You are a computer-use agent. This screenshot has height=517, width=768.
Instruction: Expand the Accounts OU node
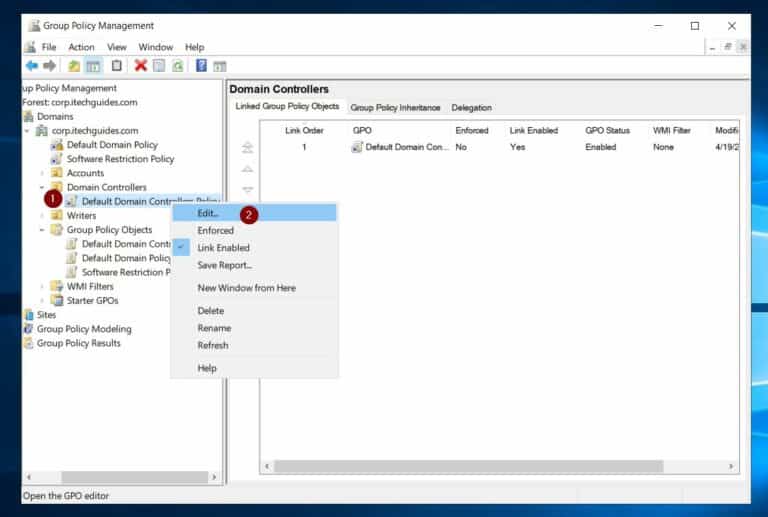point(42,173)
